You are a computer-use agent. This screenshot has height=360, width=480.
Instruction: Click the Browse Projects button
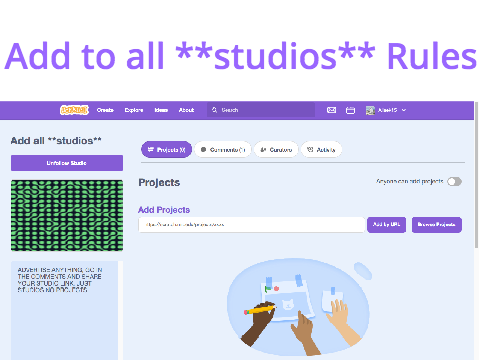click(x=437, y=225)
